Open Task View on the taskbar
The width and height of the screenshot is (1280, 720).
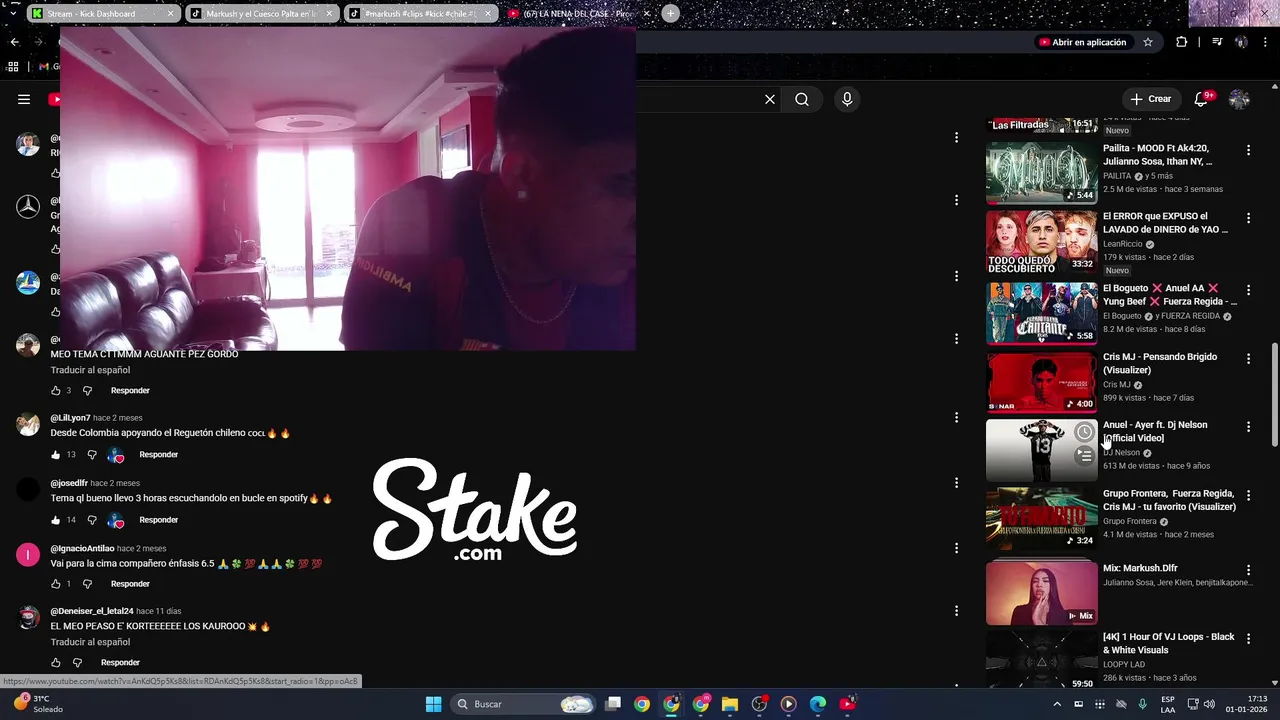point(613,704)
